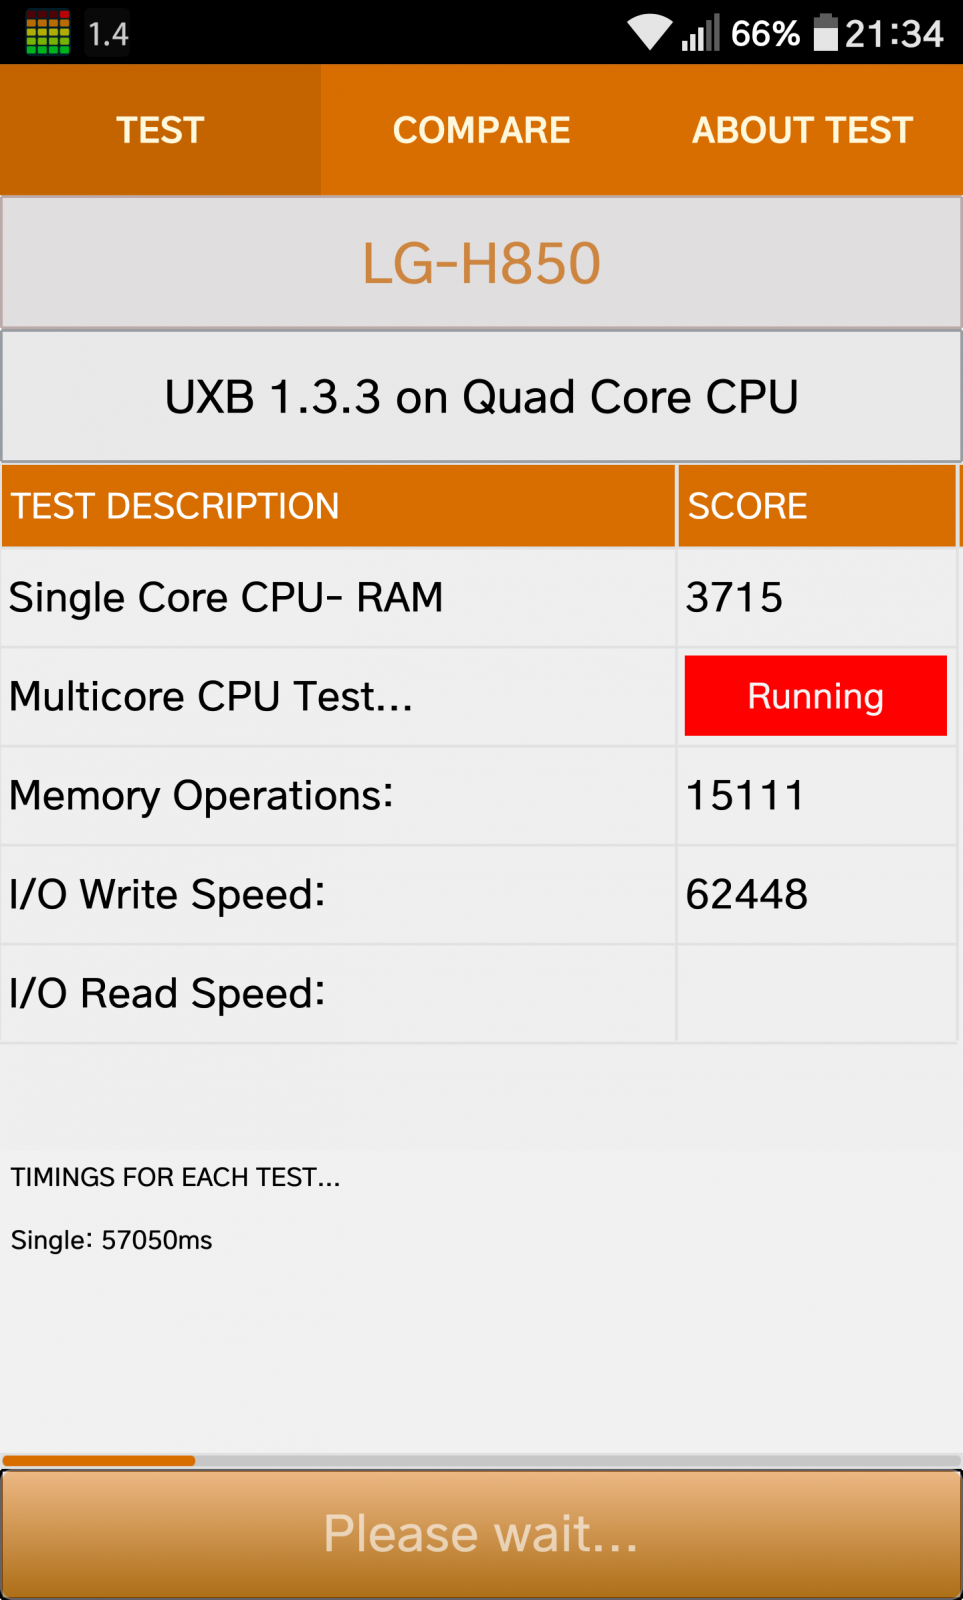
Task: Click the TEST DESCRIPTION column header
Action: tap(338, 506)
